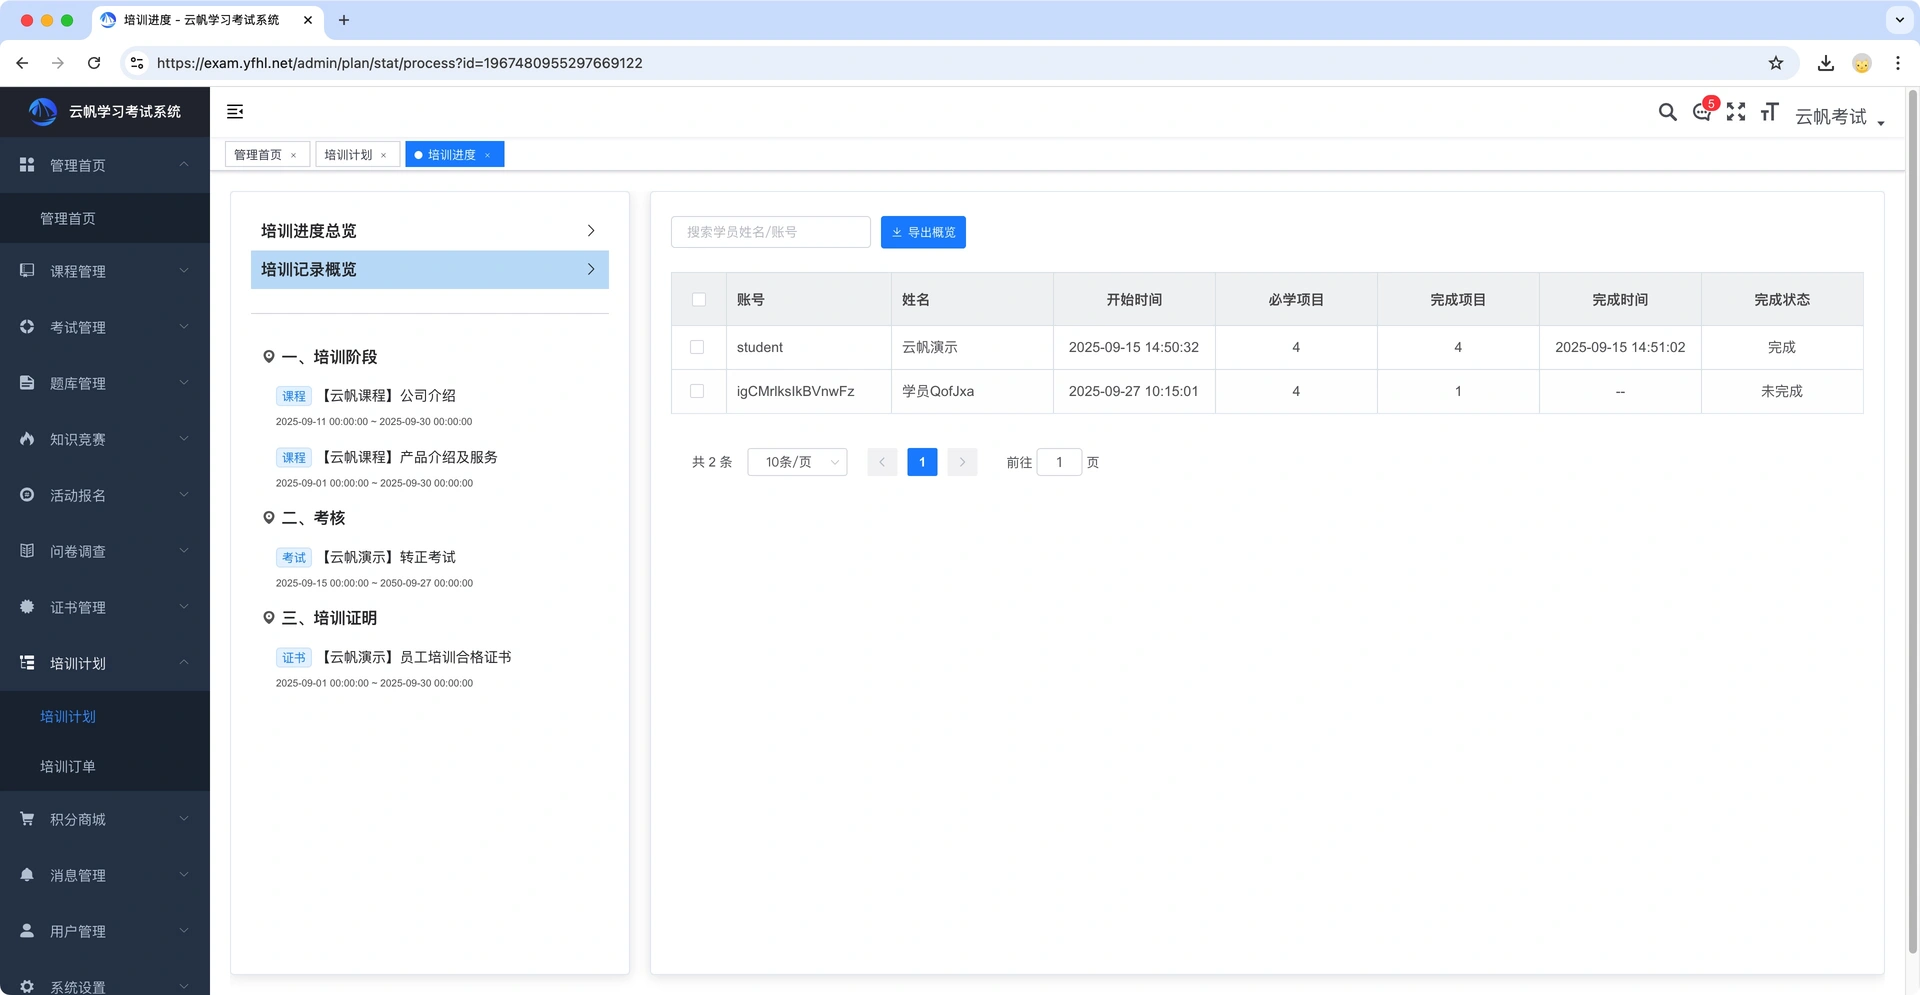Open the search magnifier icon in header
Screen dimensions: 1920x995
click(1667, 112)
